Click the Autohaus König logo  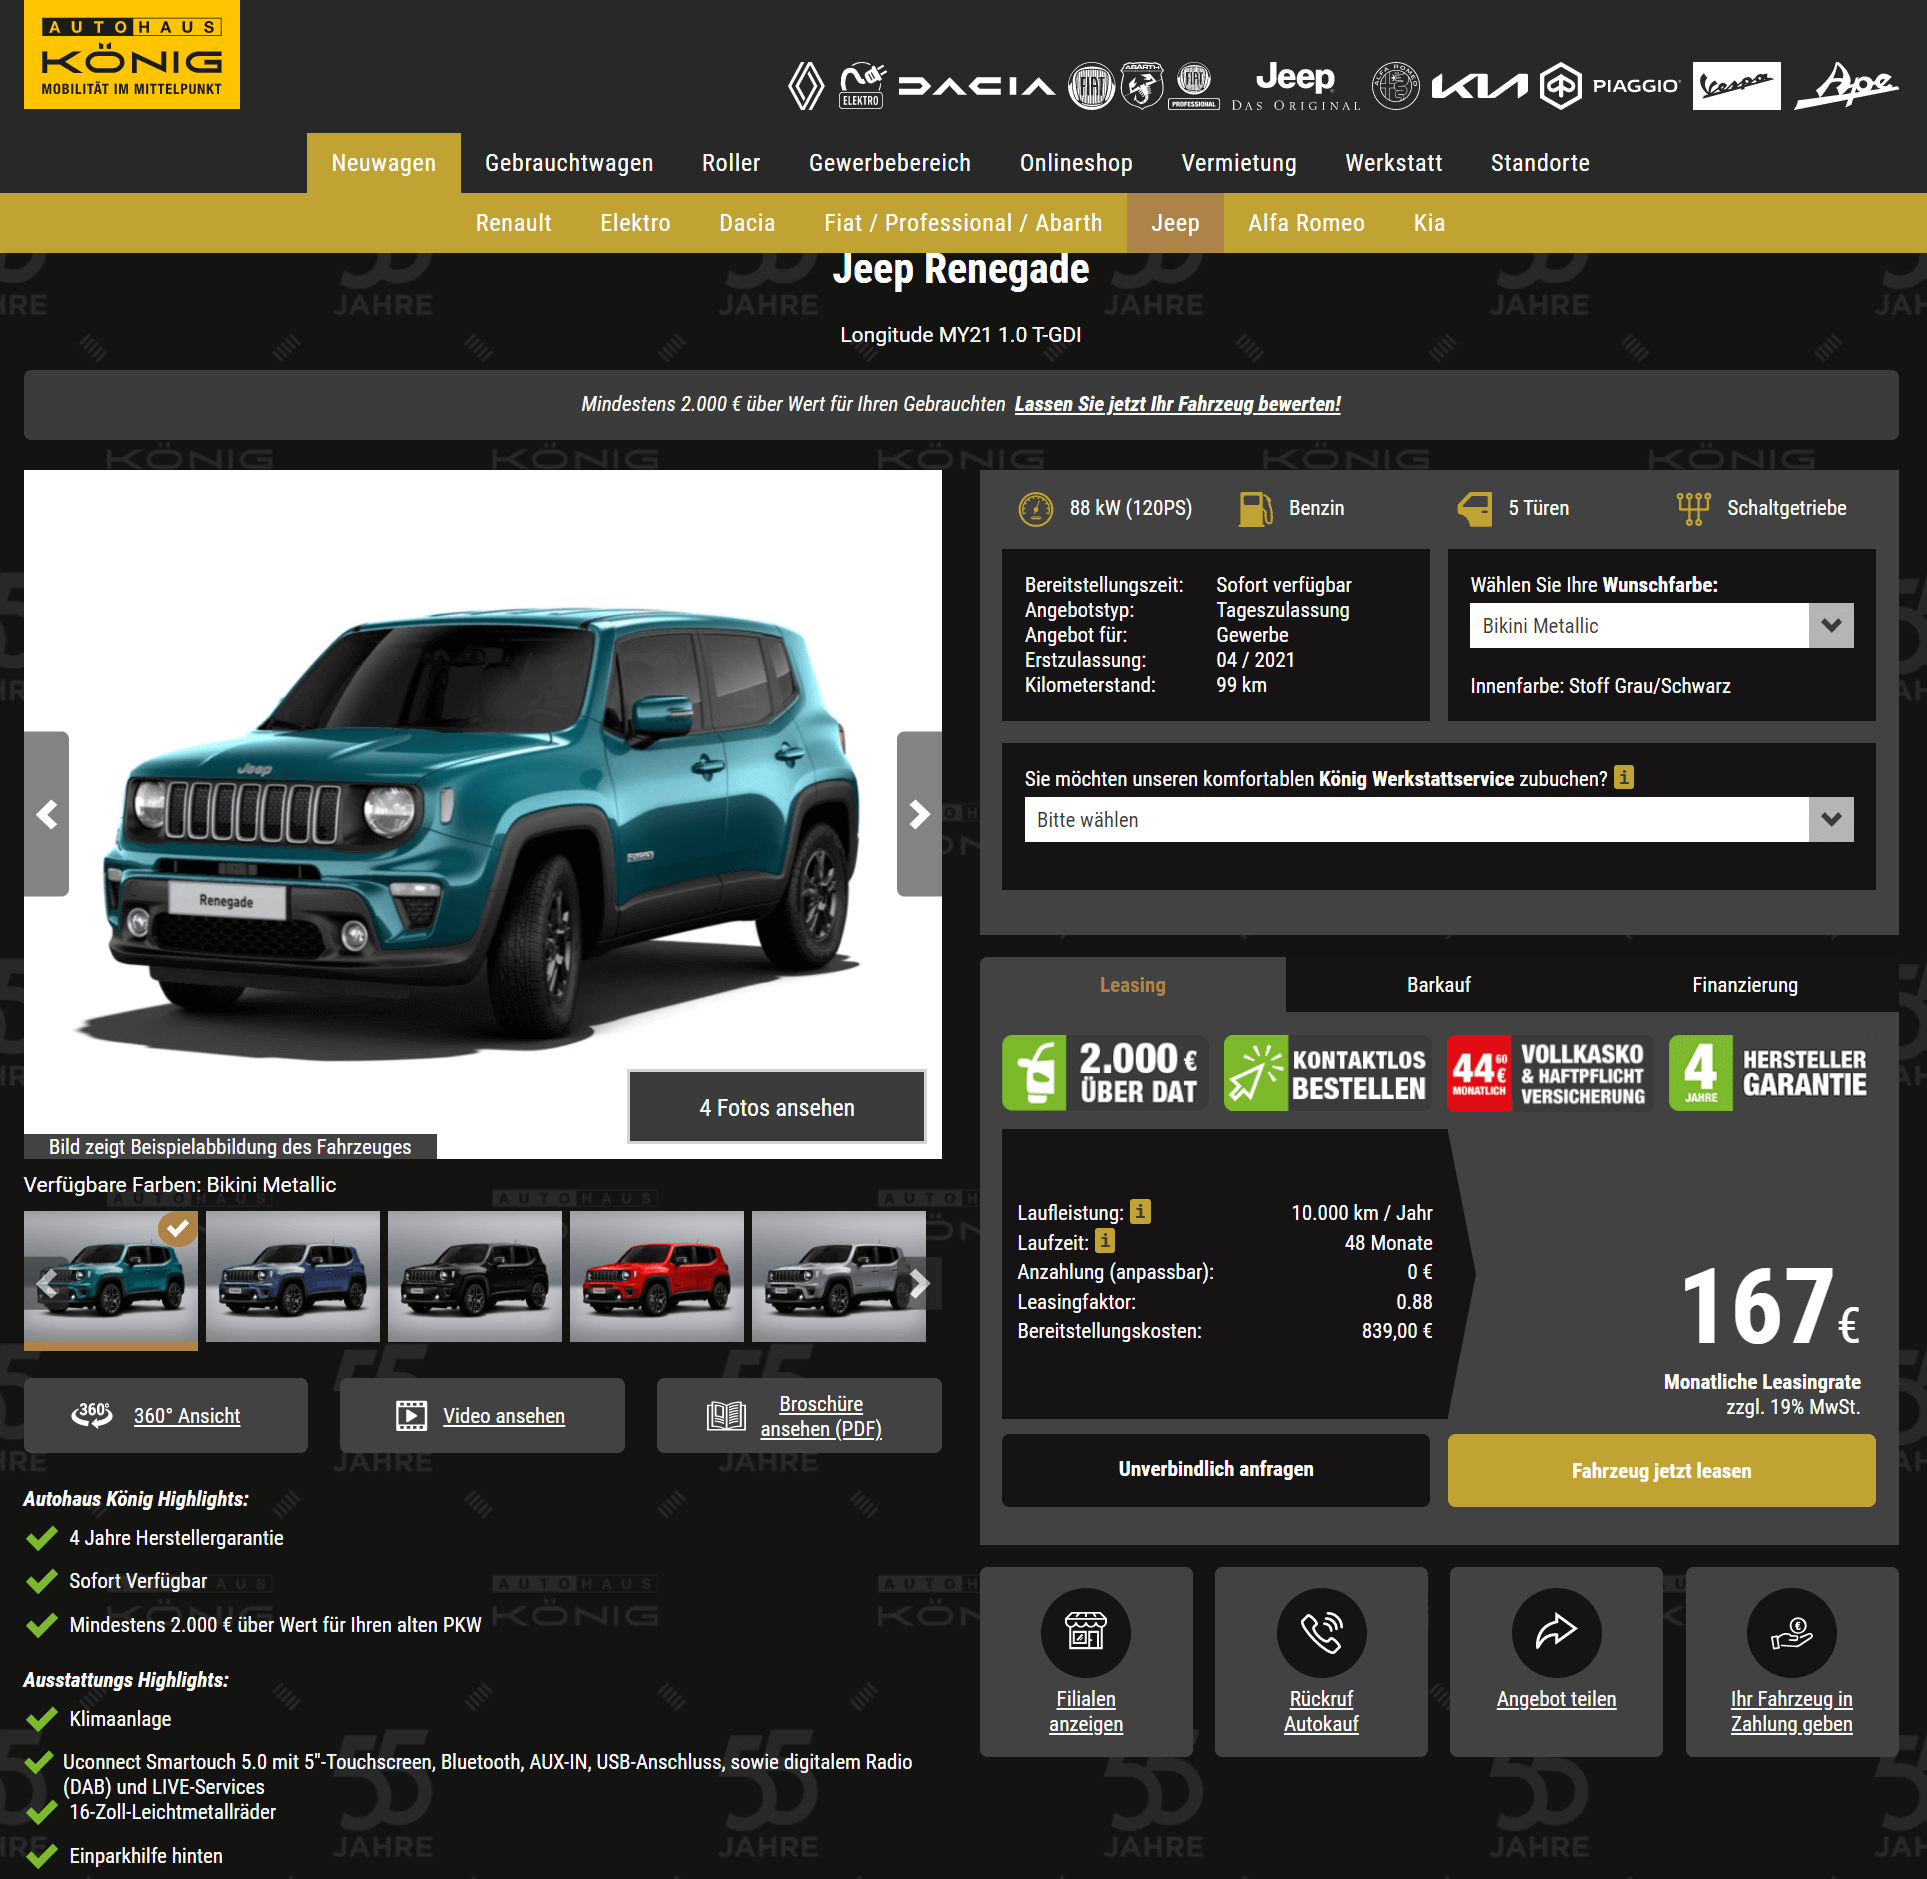pos(132,54)
